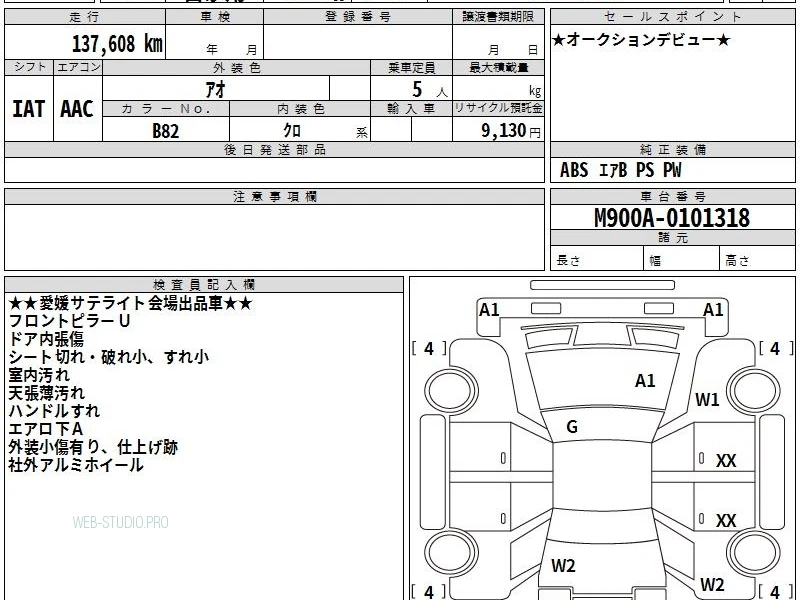Viewport: 800px width, 600px height.
Task: Select the inspector note ハンドルすれ
Action: (x=54, y=411)
